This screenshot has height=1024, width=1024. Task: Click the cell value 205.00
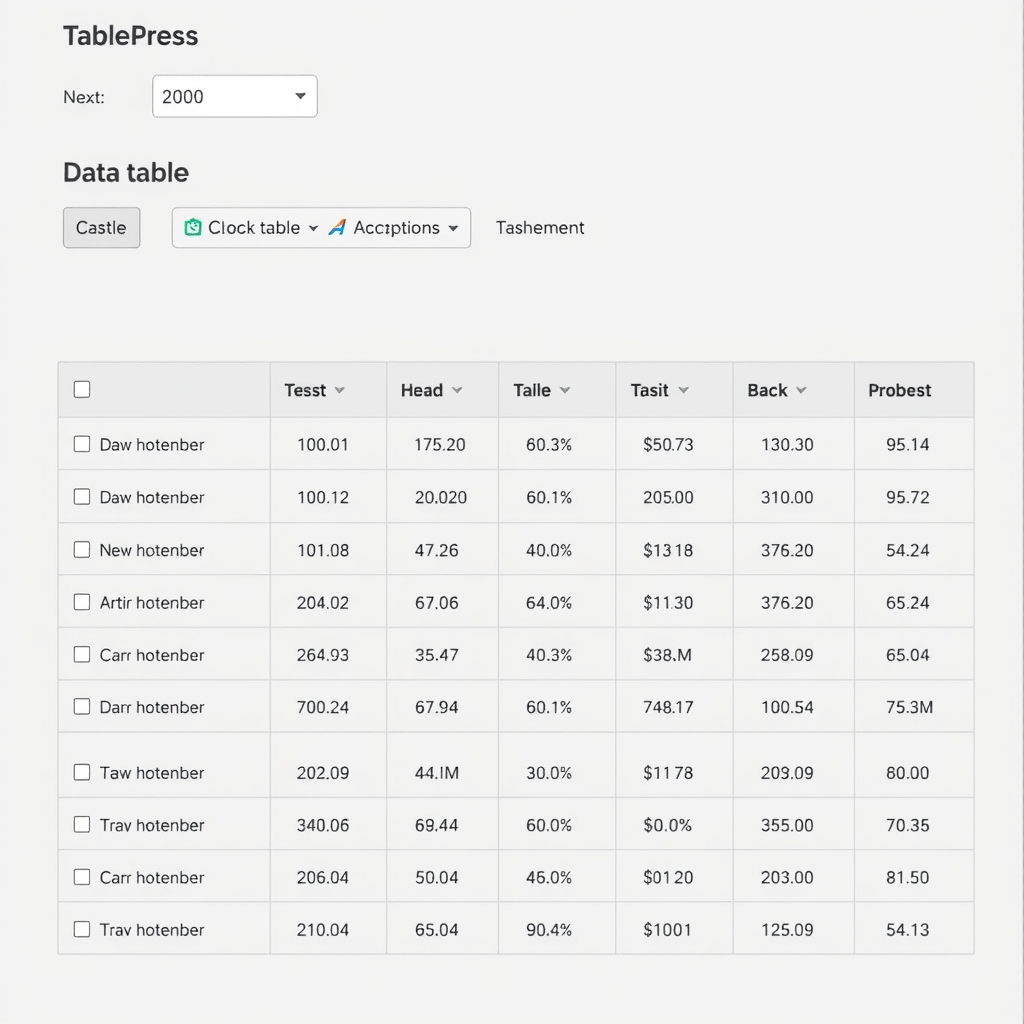click(x=668, y=497)
